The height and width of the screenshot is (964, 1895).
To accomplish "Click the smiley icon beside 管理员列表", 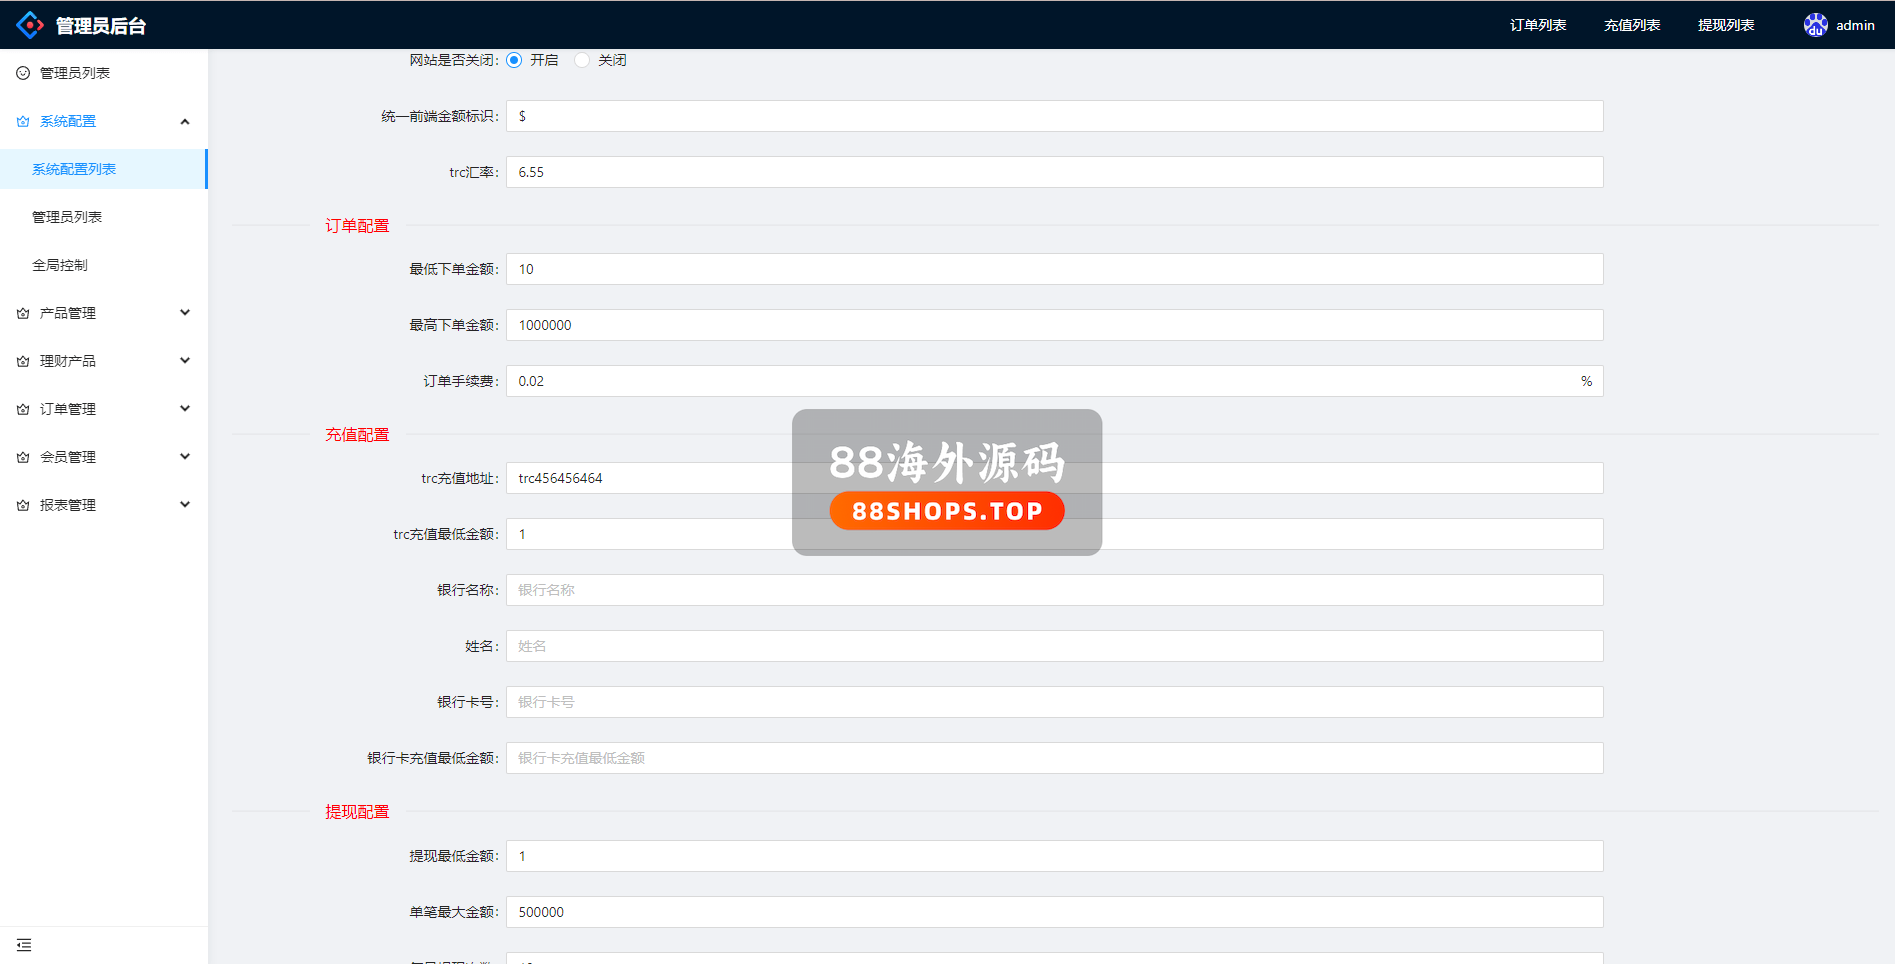I will pos(23,73).
